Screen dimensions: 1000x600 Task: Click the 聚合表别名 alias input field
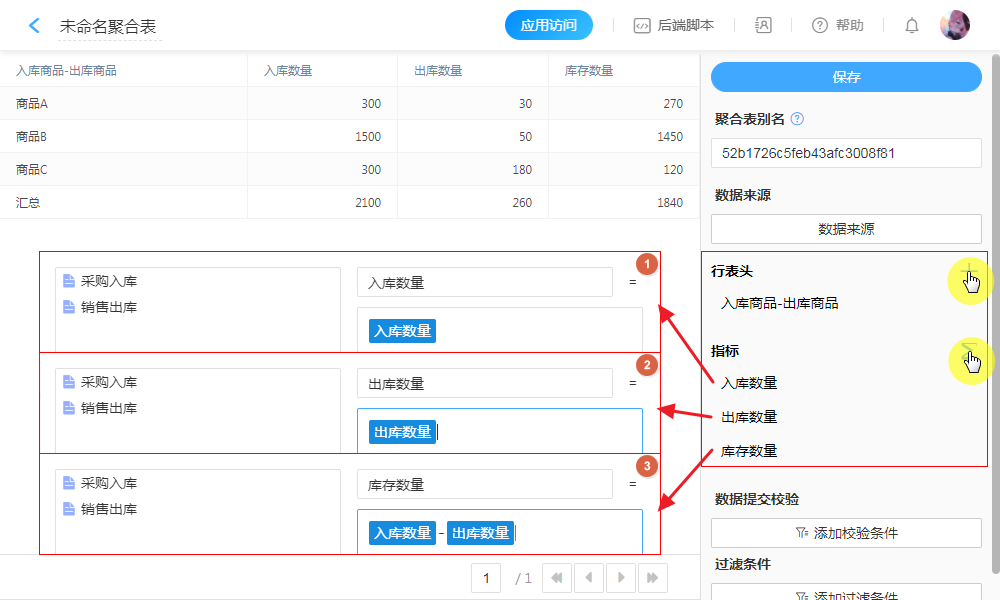pyautogui.click(x=846, y=153)
